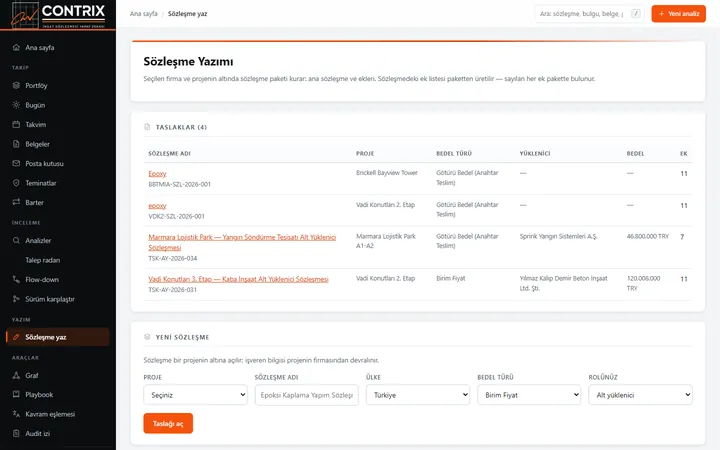The image size is (720, 450).
Task: Focus the Sözleşme adı text field
Action: pyautogui.click(x=306, y=395)
